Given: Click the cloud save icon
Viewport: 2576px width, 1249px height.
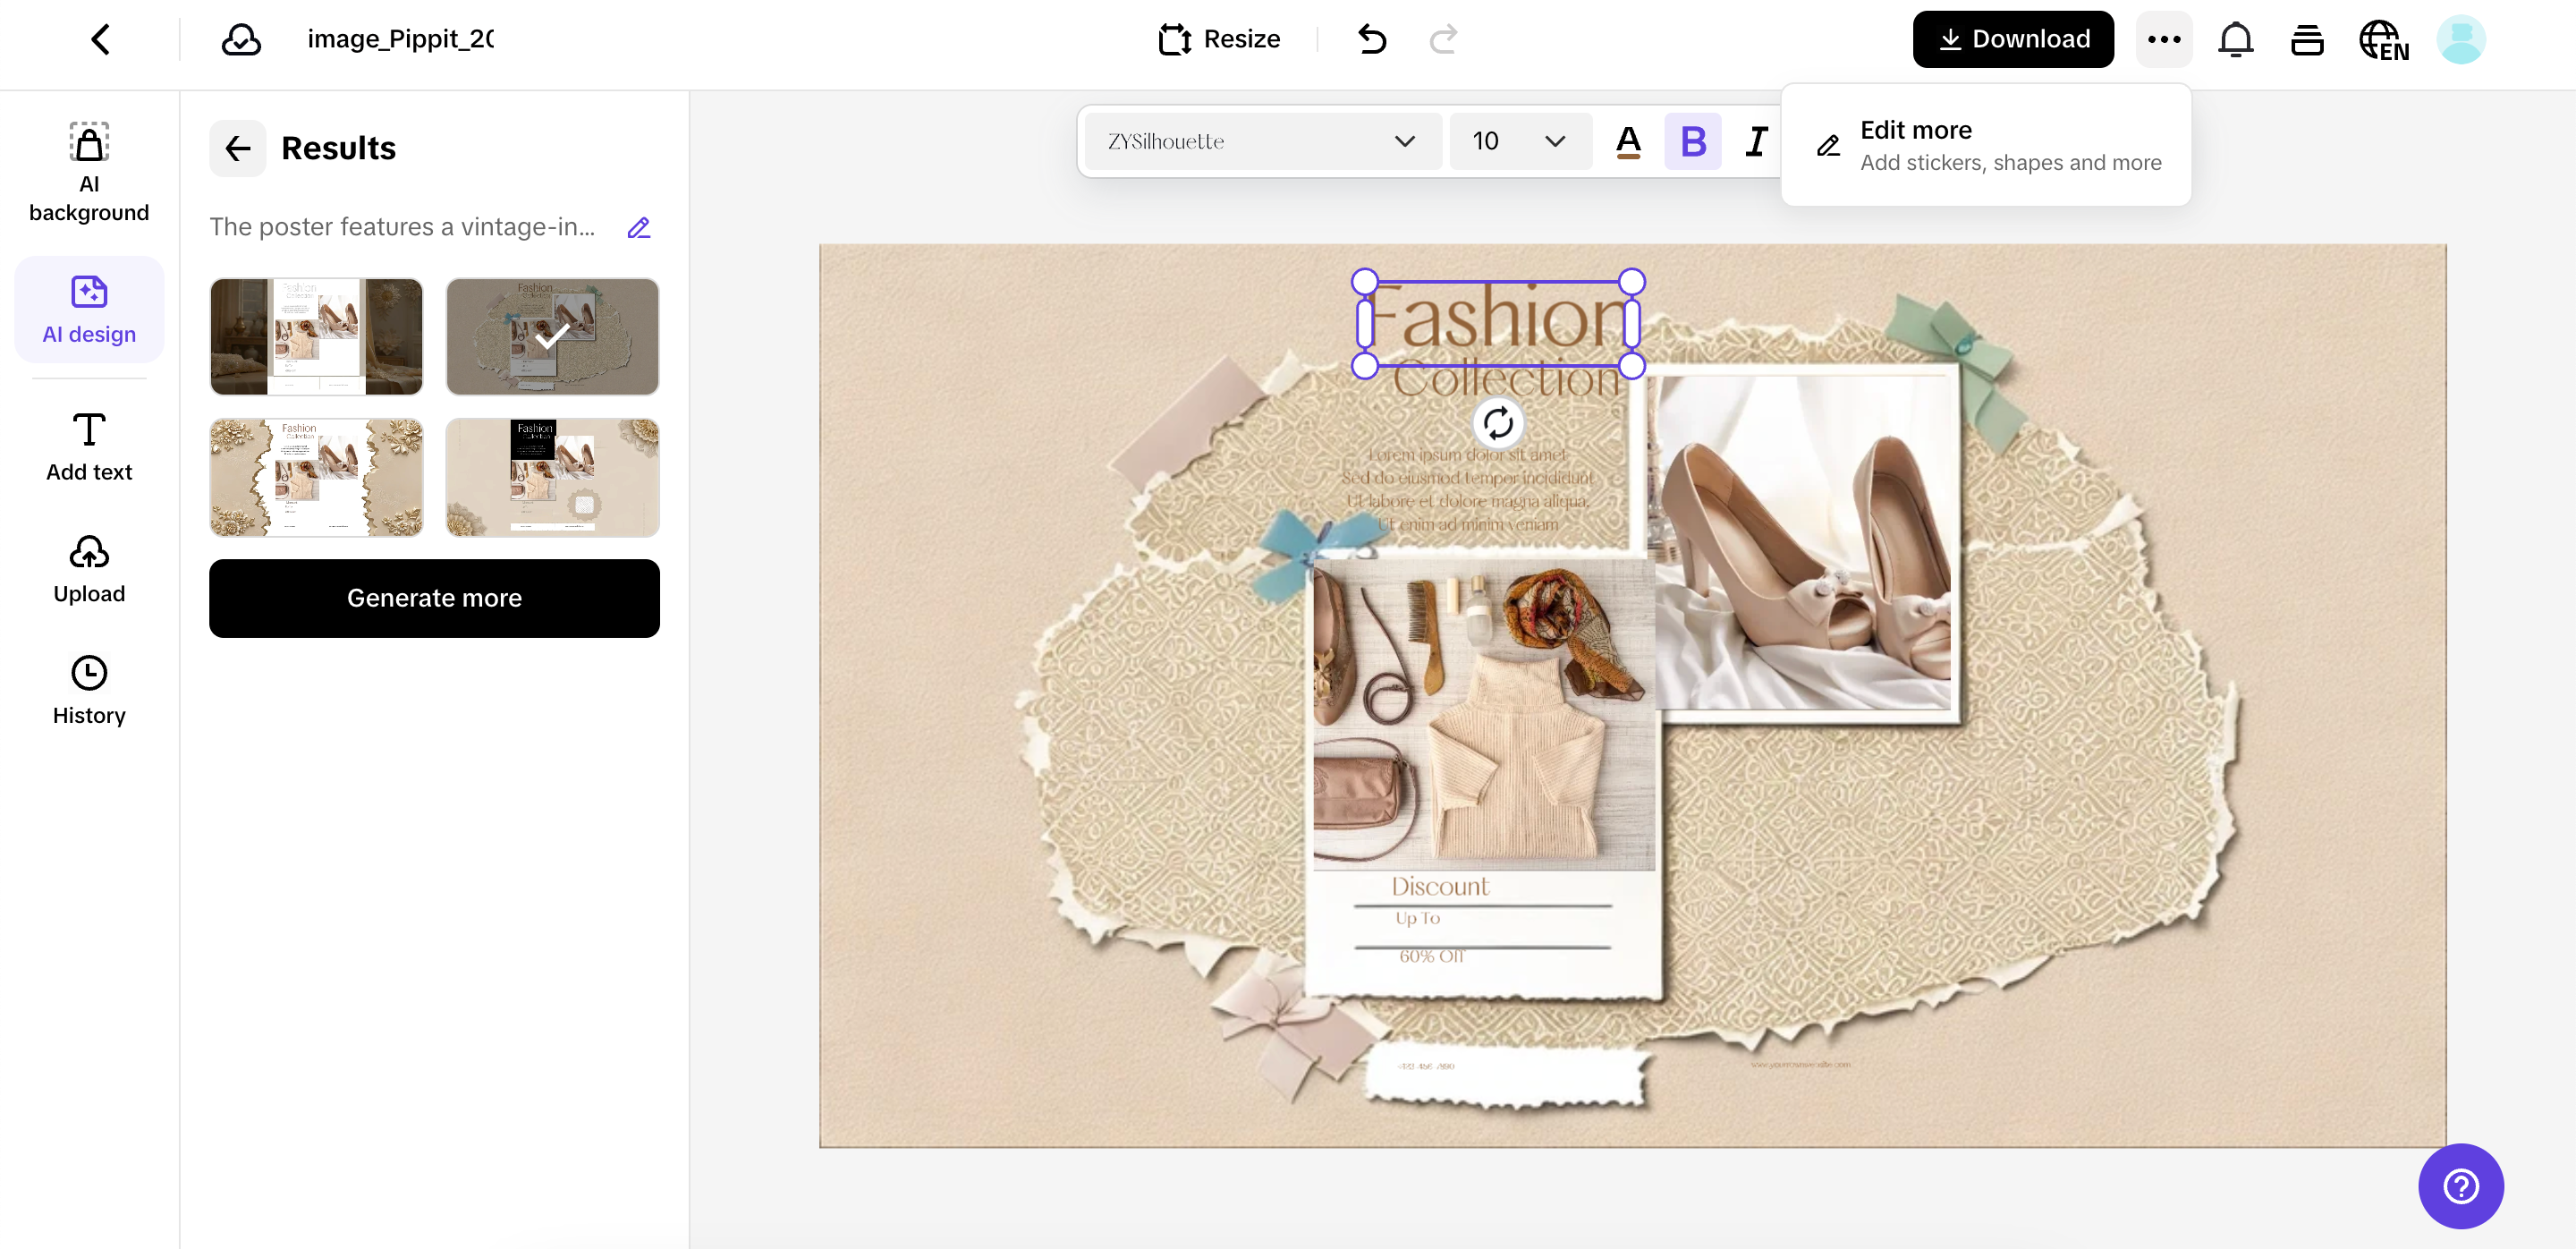Looking at the screenshot, I should tap(240, 39).
